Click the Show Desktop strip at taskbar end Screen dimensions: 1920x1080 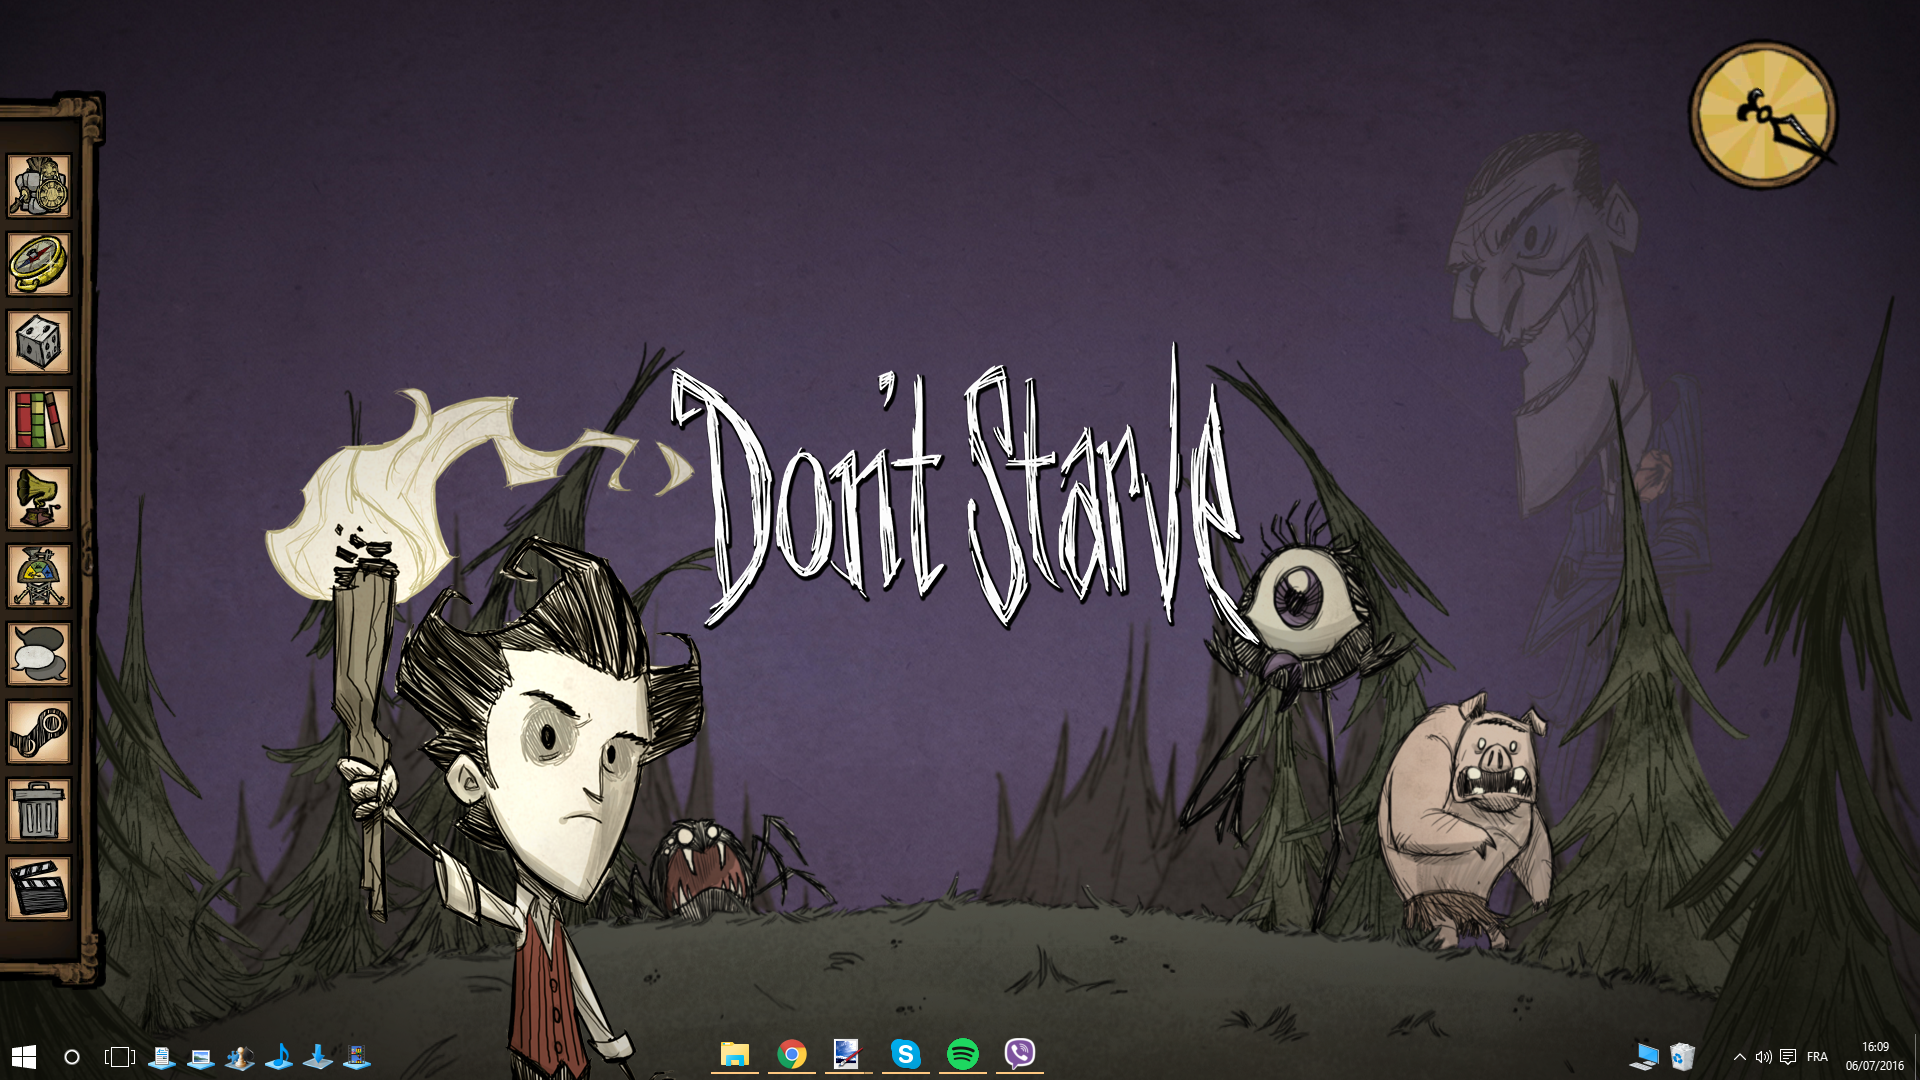point(1916,1057)
